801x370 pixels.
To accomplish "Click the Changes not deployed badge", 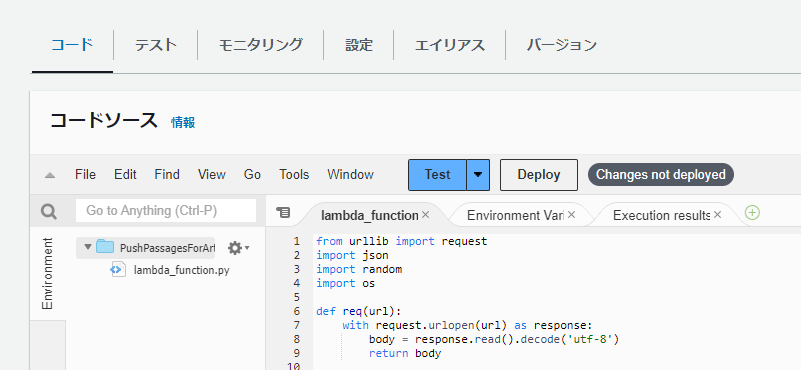I will (x=661, y=175).
